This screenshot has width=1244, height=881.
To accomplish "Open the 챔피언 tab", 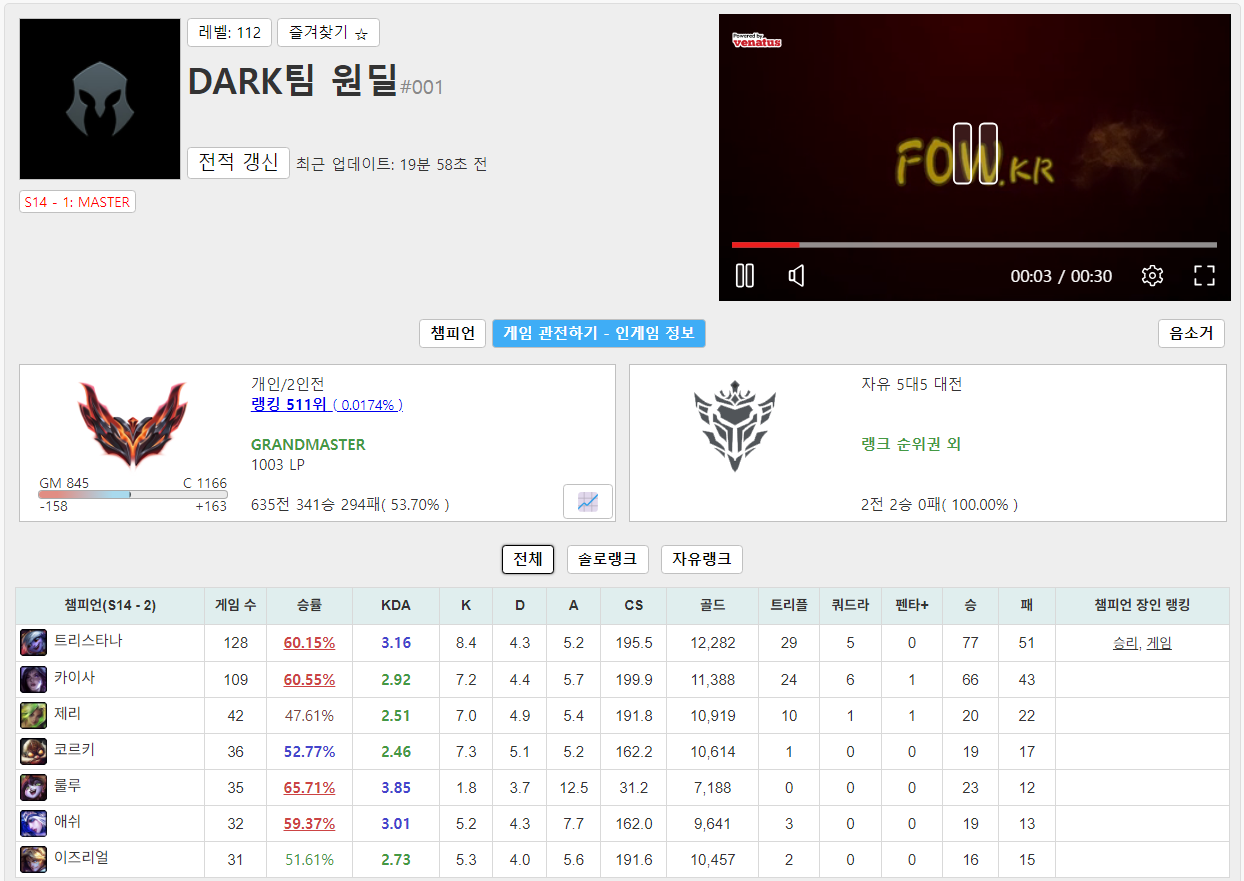I will point(452,333).
